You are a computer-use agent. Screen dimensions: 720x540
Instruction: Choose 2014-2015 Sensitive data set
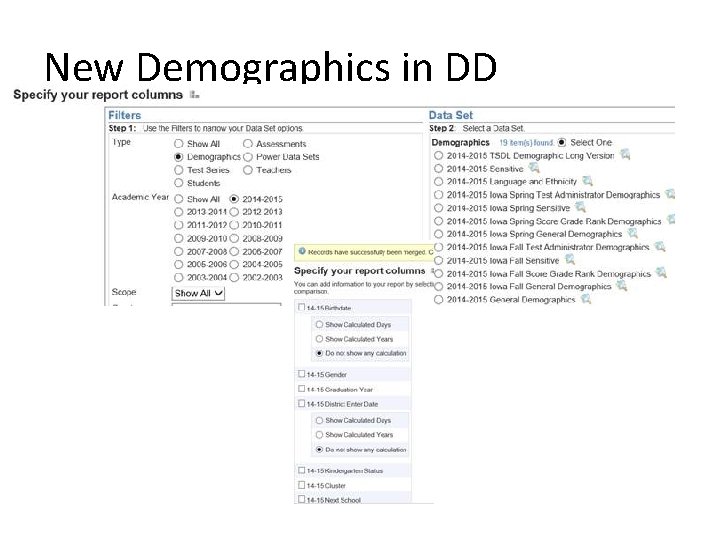[x=439, y=169]
